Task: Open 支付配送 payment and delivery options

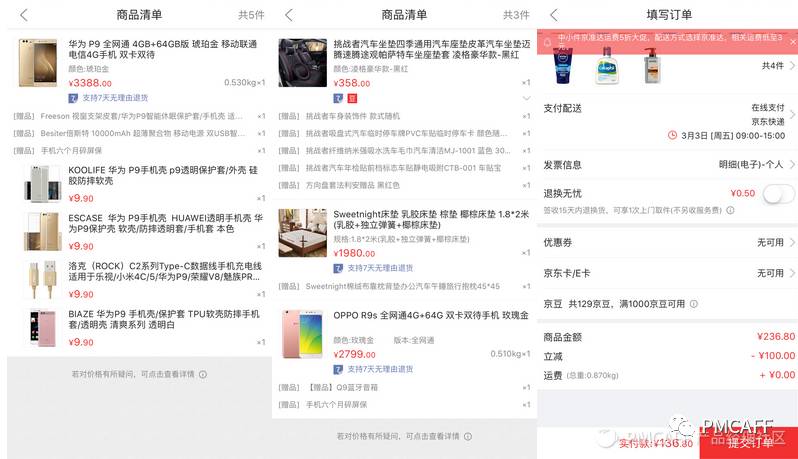Action: coord(668,121)
